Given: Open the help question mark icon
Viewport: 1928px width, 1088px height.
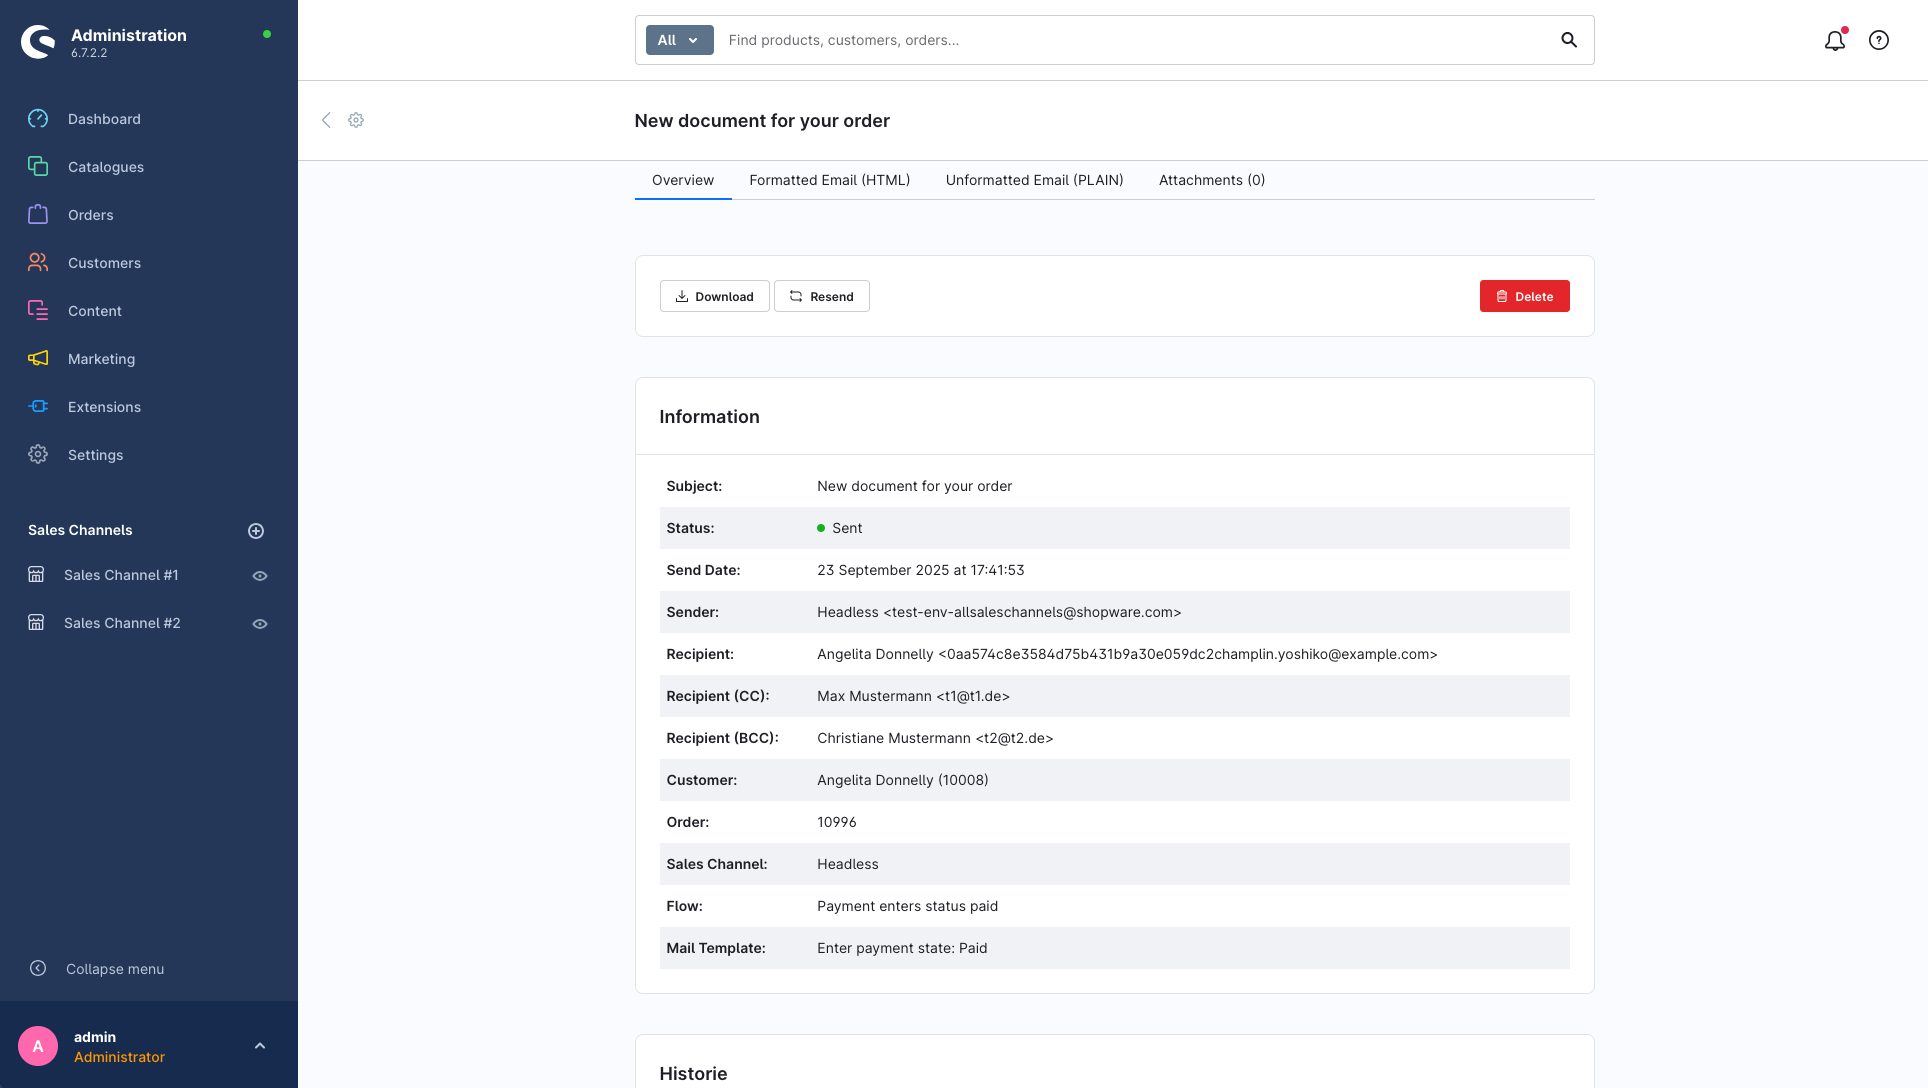Looking at the screenshot, I should pos(1878,41).
